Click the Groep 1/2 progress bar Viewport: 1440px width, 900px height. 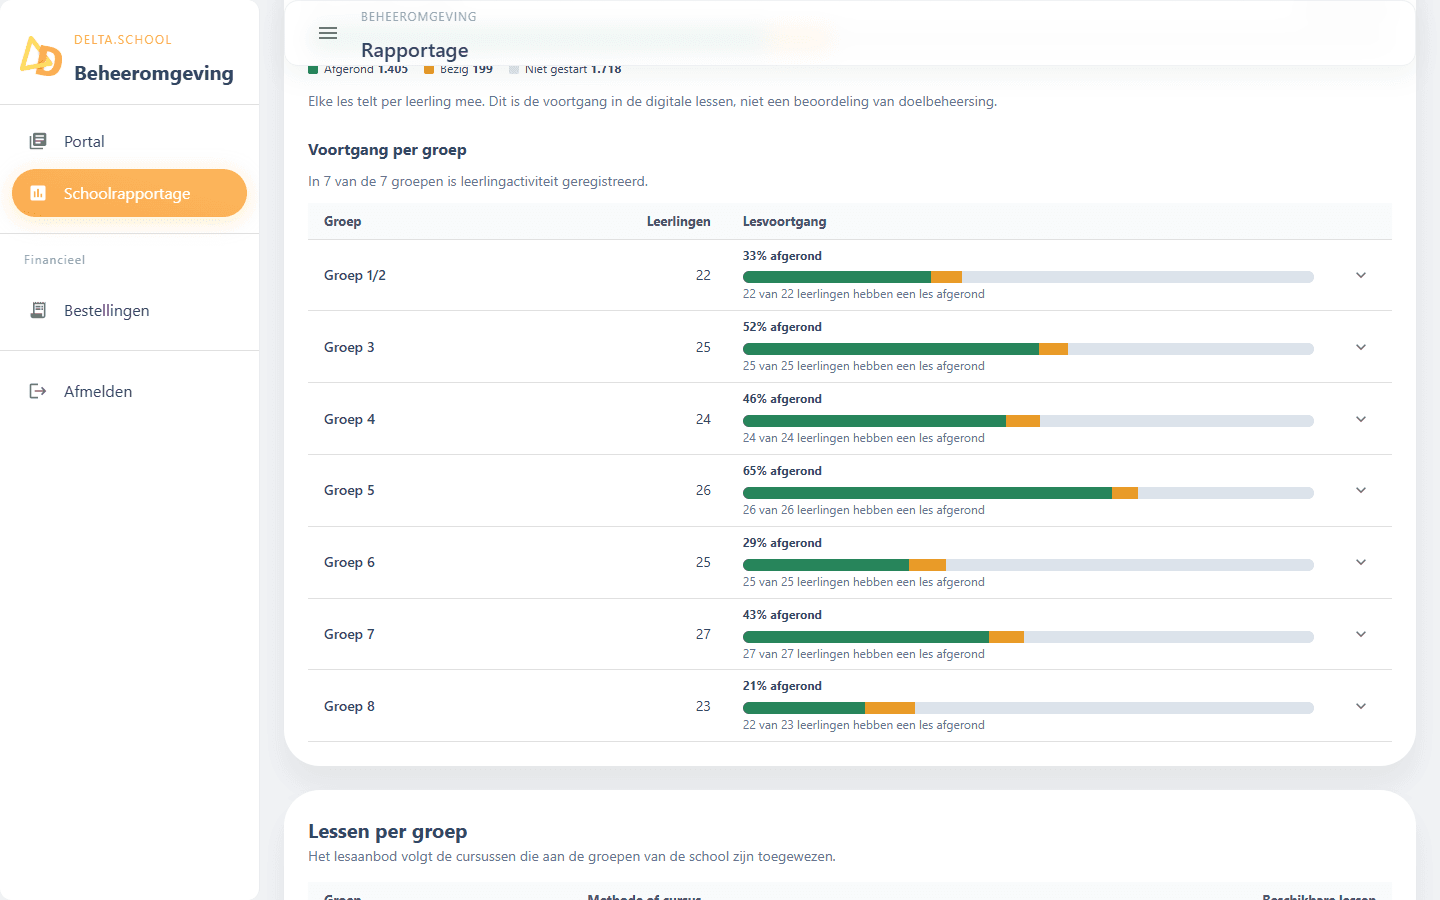coord(1028,277)
